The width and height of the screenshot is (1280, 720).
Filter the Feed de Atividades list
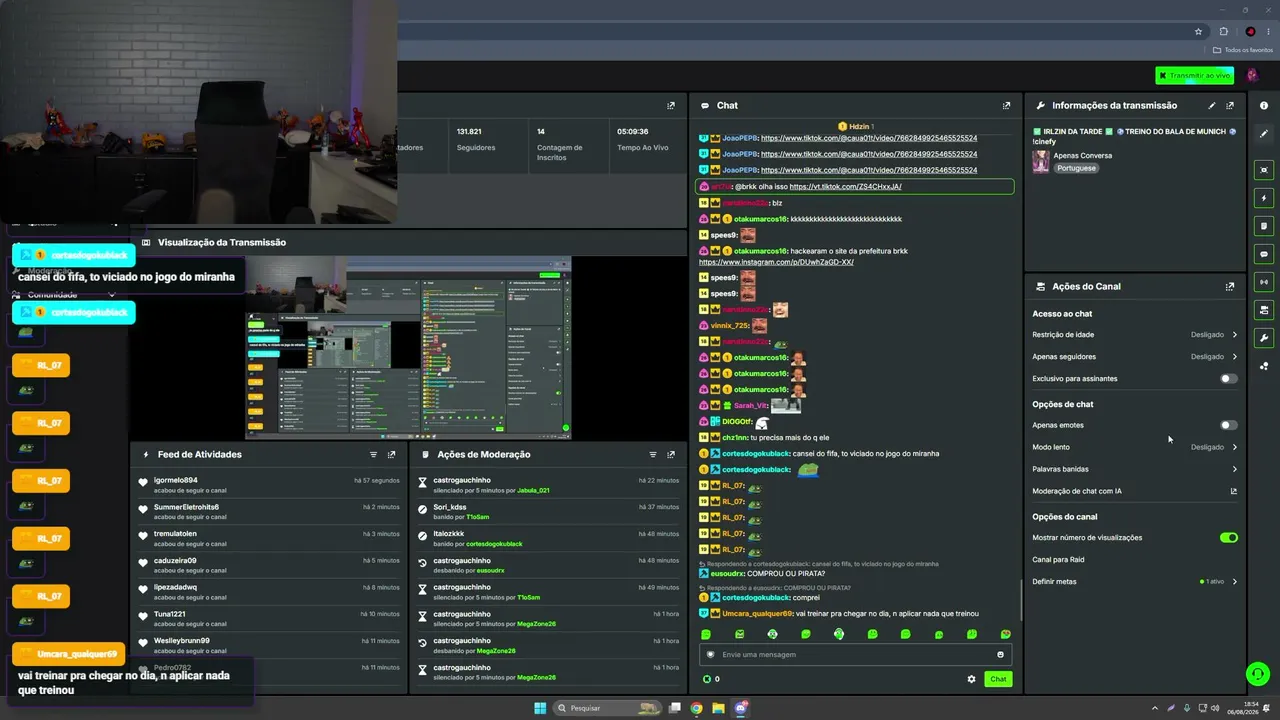pos(373,454)
